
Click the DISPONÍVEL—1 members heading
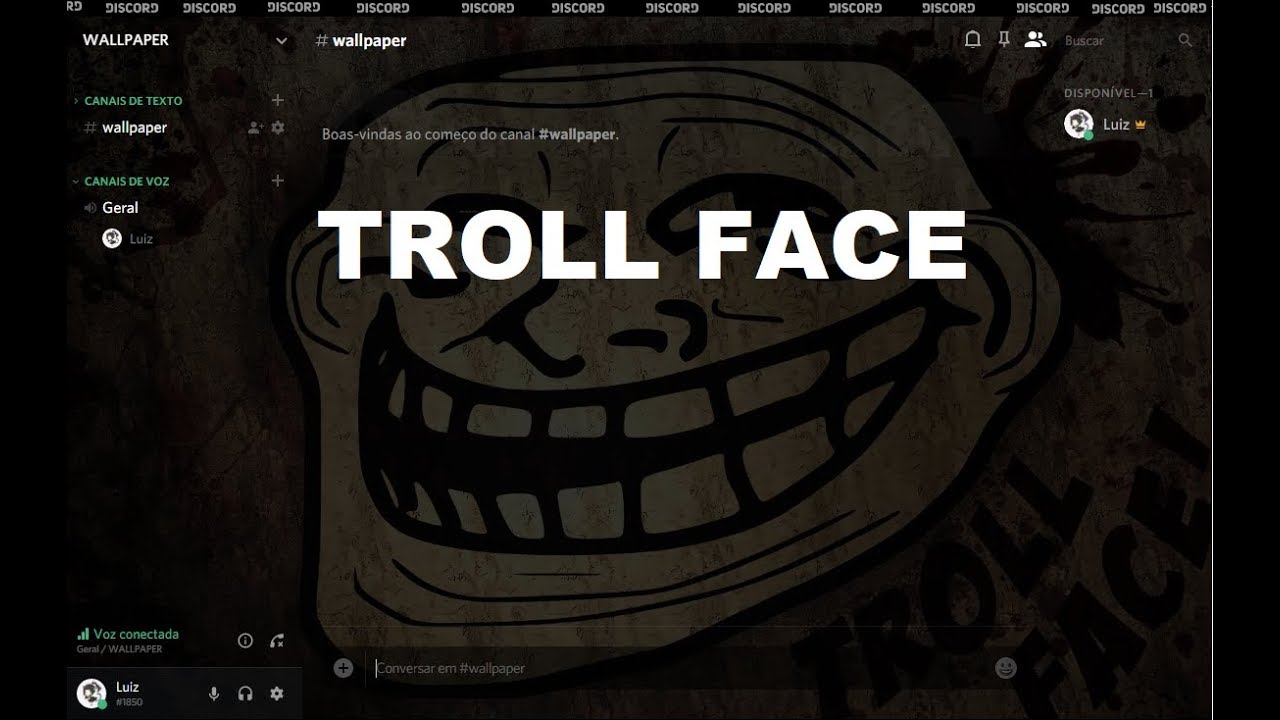(x=1109, y=93)
